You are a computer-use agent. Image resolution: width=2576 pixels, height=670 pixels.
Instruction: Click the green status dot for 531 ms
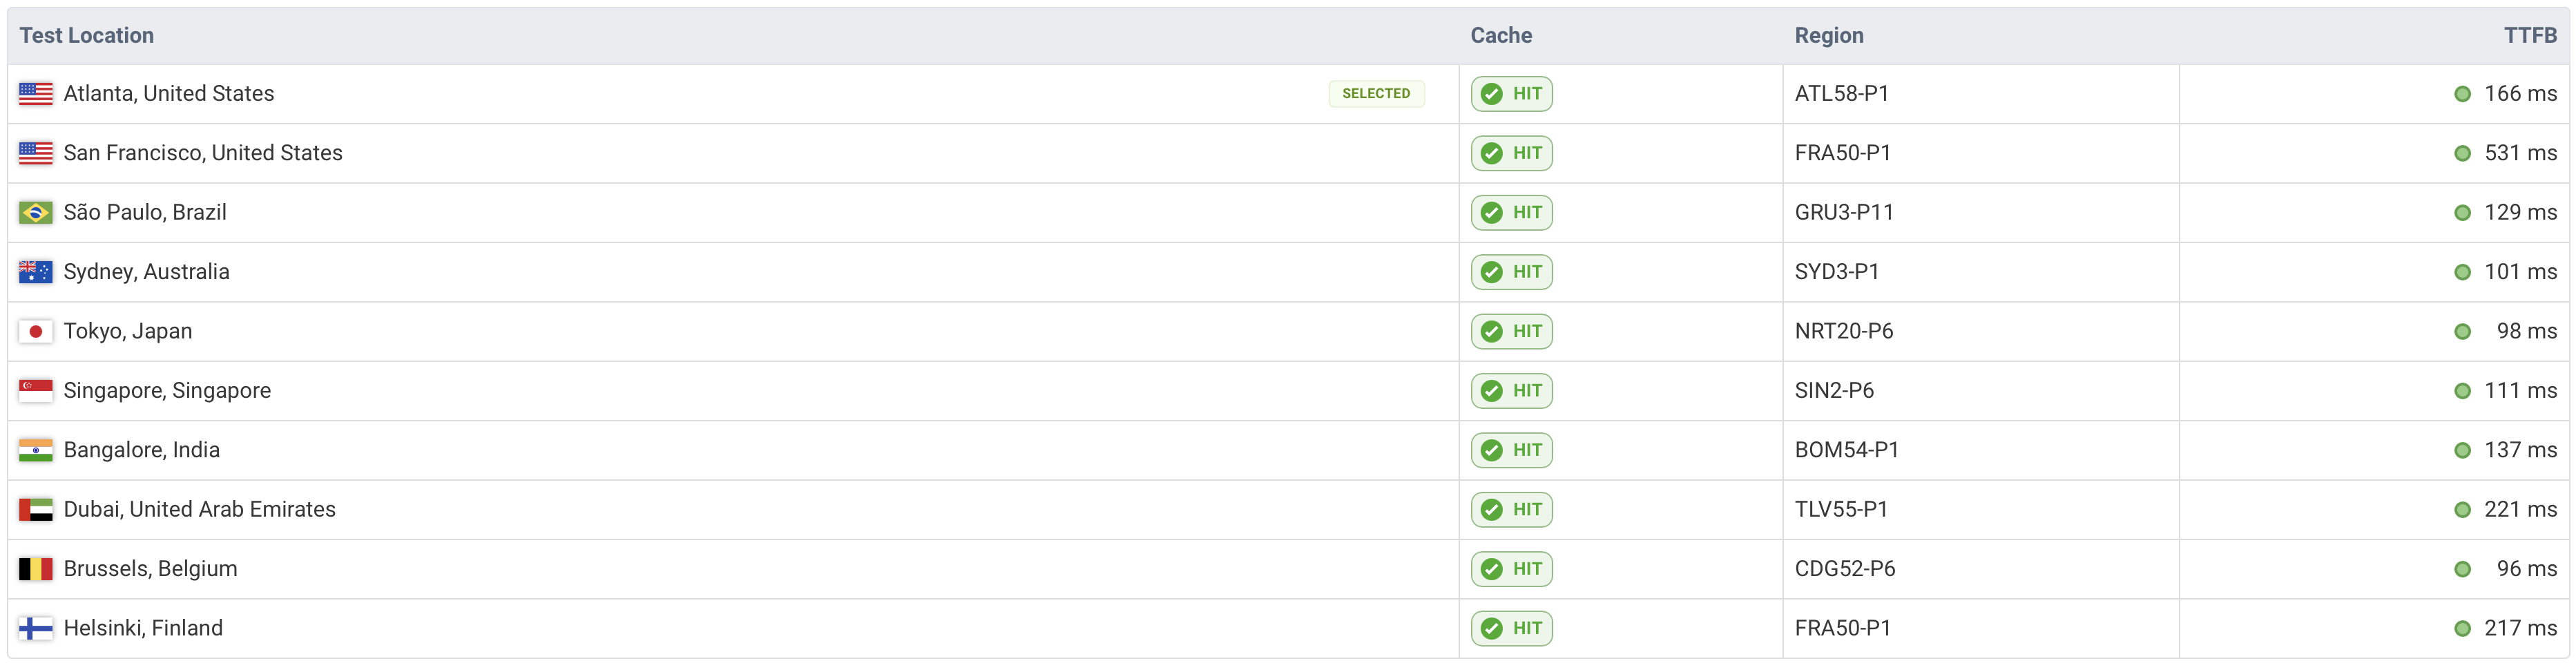[2462, 154]
